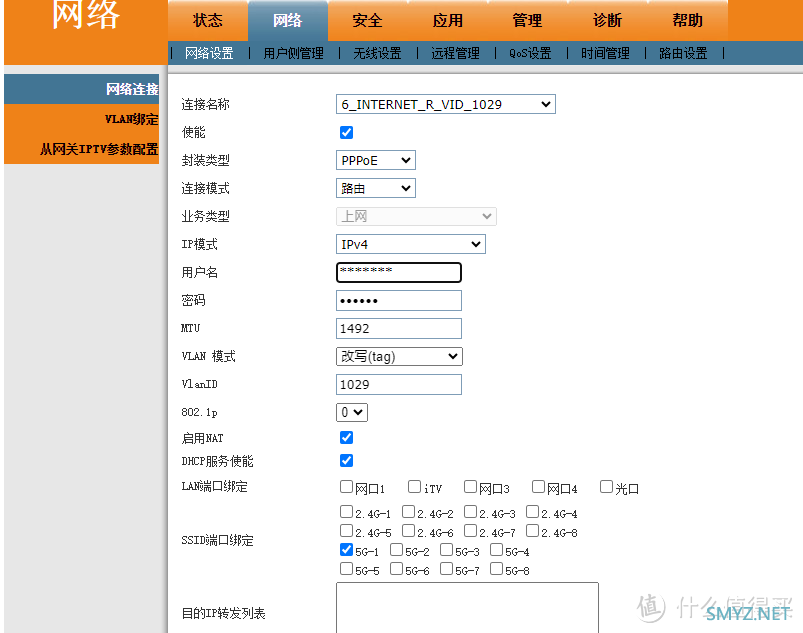
Task: Click the disabled 业务类型 上网 dropdown
Action: 416,216
